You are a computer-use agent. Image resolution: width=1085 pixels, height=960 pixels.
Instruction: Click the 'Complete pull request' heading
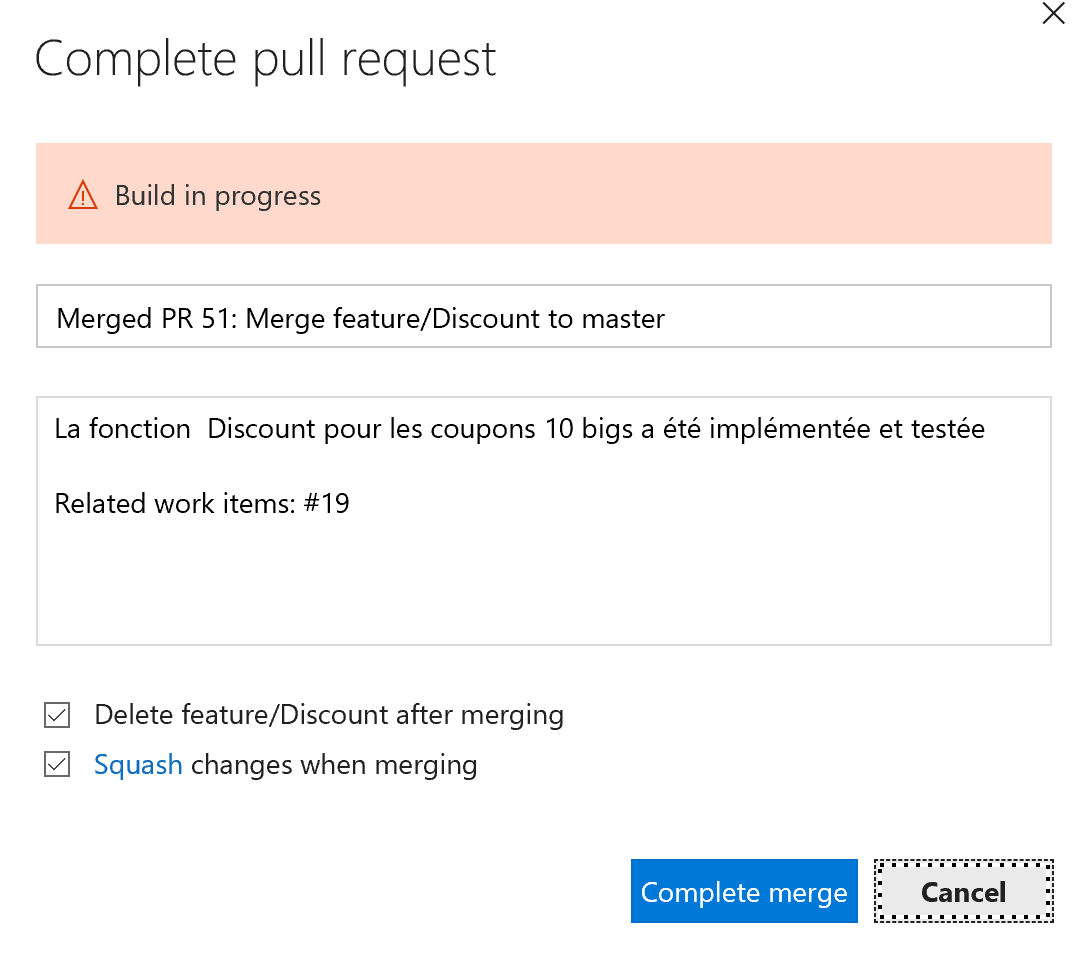pyautogui.click(x=266, y=59)
